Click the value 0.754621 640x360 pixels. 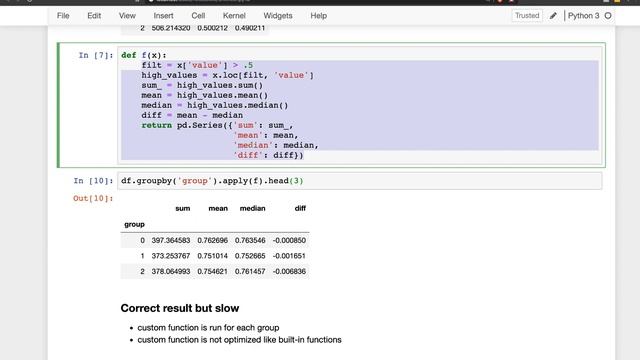tap(212, 271)
